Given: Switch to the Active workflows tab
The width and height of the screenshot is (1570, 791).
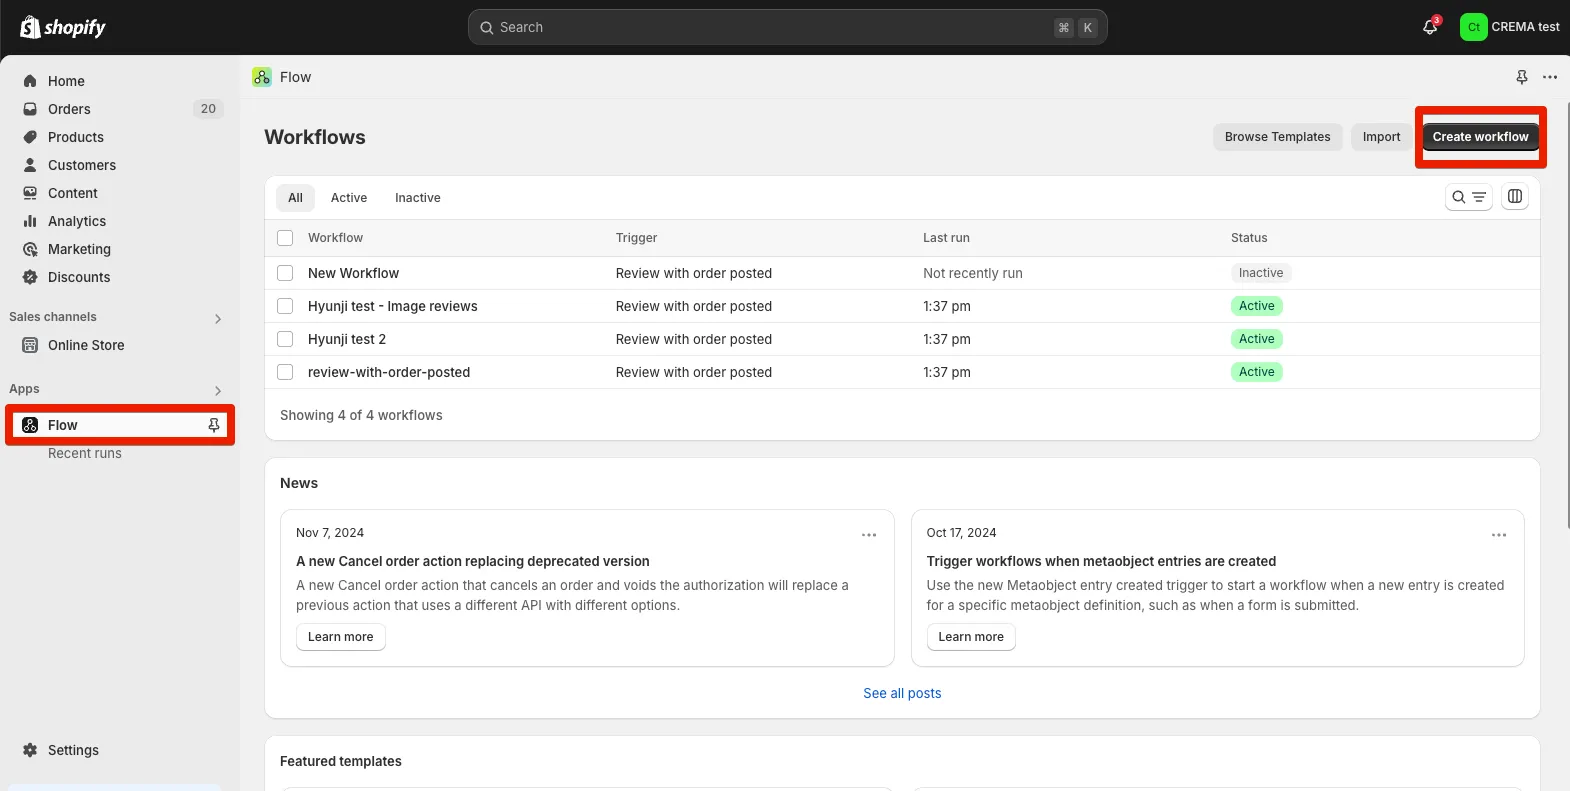Looking at the screenshot, I should (x=349, y=198).
